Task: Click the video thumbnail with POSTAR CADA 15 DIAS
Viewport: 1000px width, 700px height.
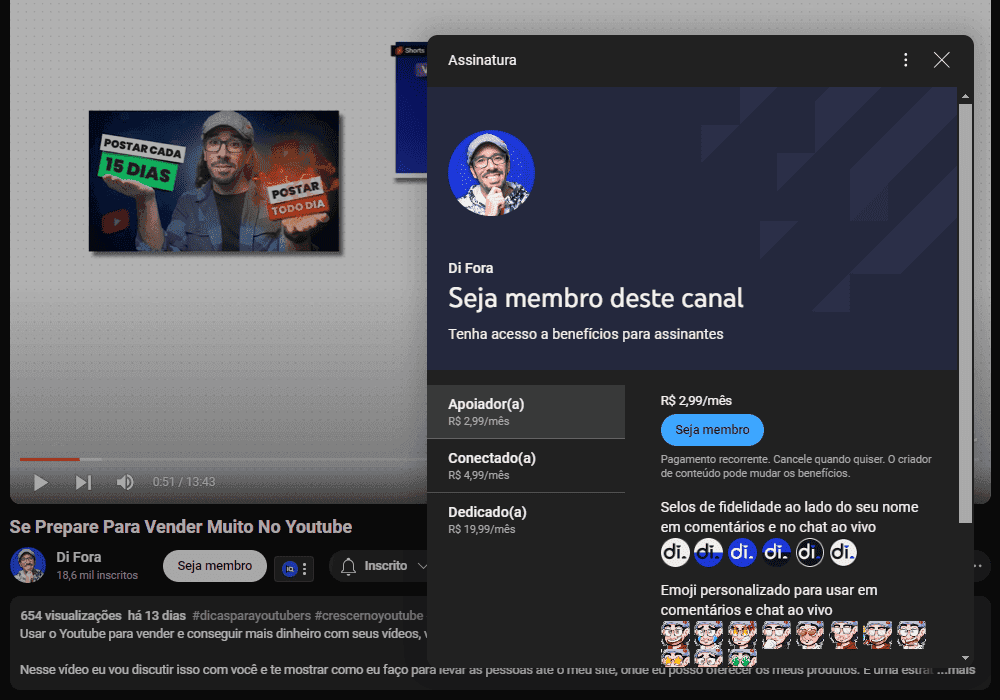Action: [214, 181]
